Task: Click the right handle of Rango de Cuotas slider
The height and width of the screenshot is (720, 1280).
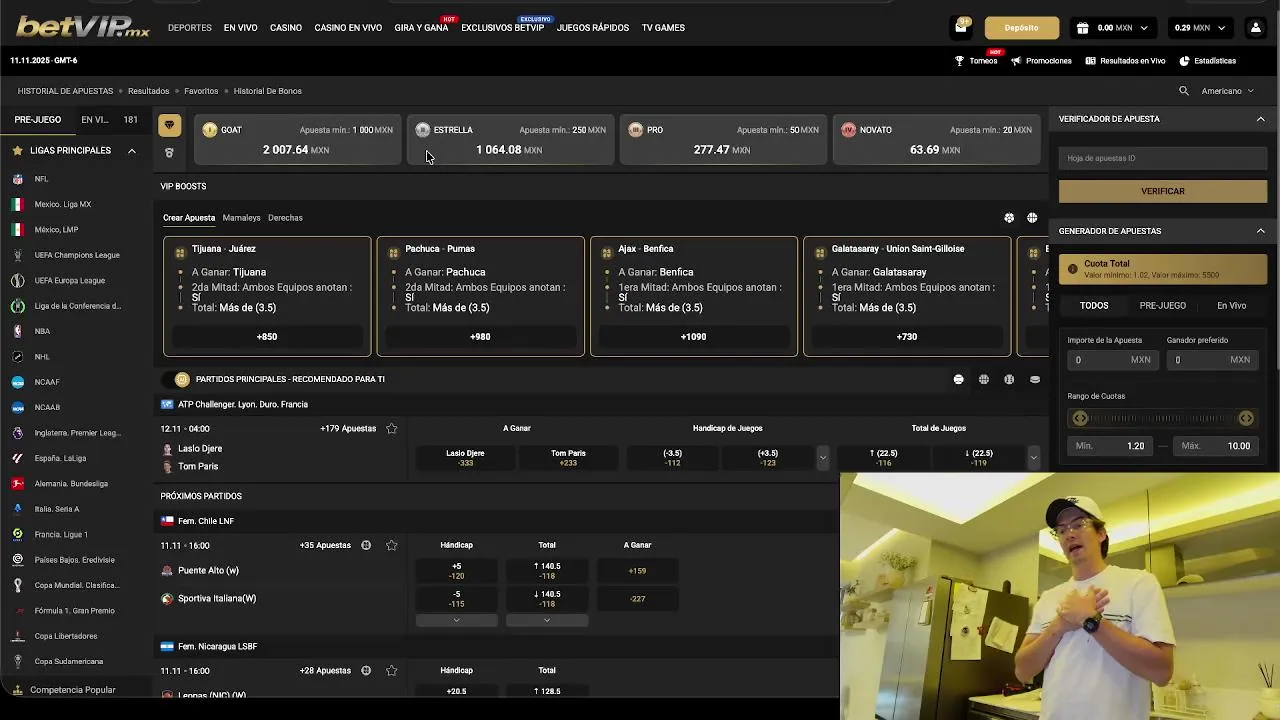Action: tap(1246, 419)
